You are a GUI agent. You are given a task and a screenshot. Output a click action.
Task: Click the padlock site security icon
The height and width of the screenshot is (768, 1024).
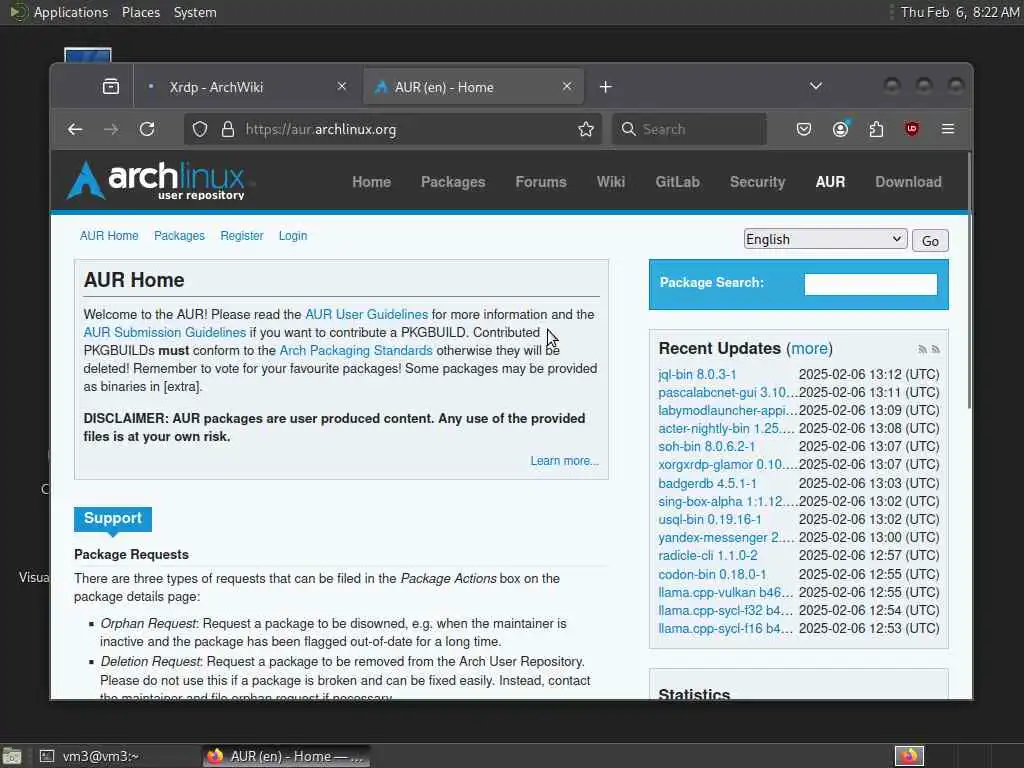pyautogui.click(x=228, y=129)
